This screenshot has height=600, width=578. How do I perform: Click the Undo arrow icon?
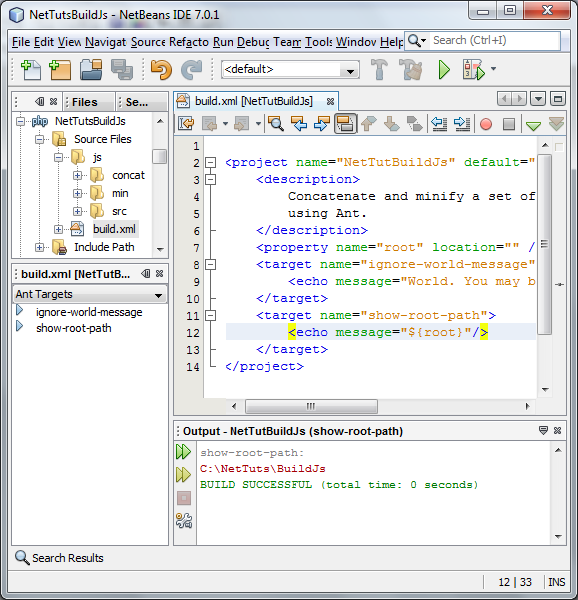(161, 70)
